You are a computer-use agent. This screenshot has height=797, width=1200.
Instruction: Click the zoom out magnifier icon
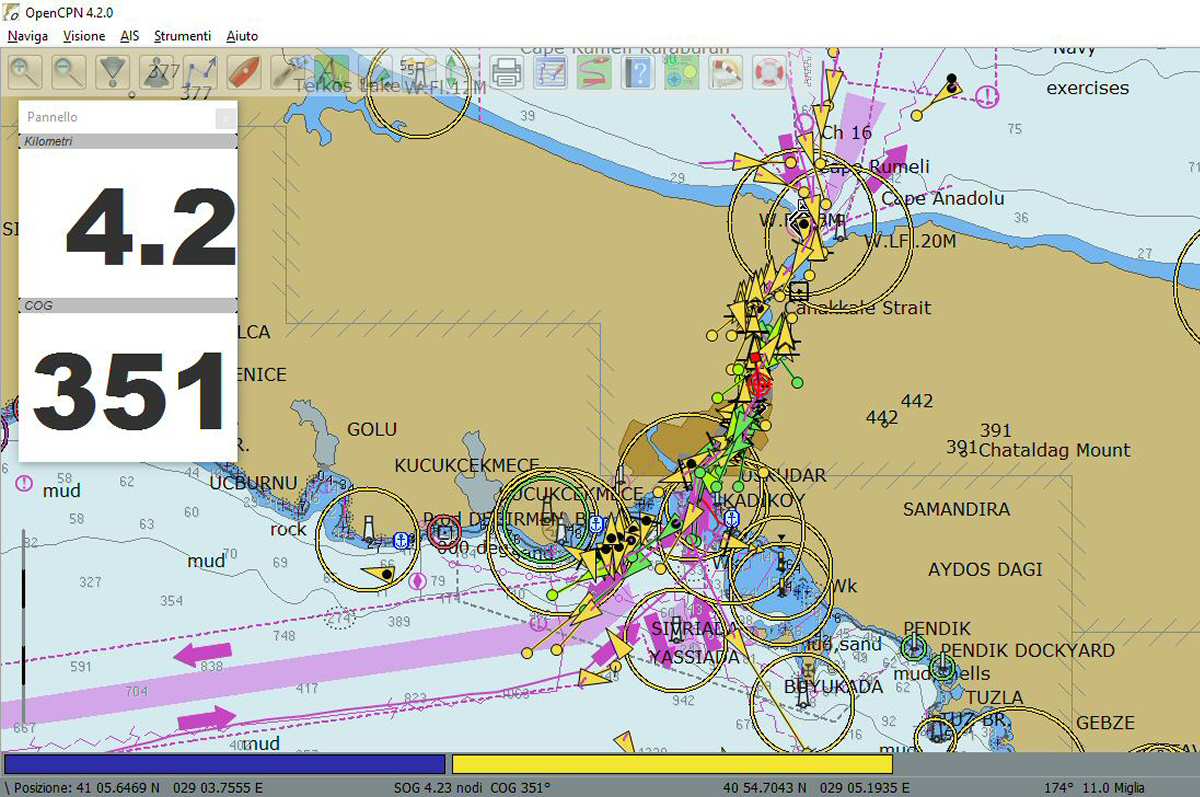69,72
